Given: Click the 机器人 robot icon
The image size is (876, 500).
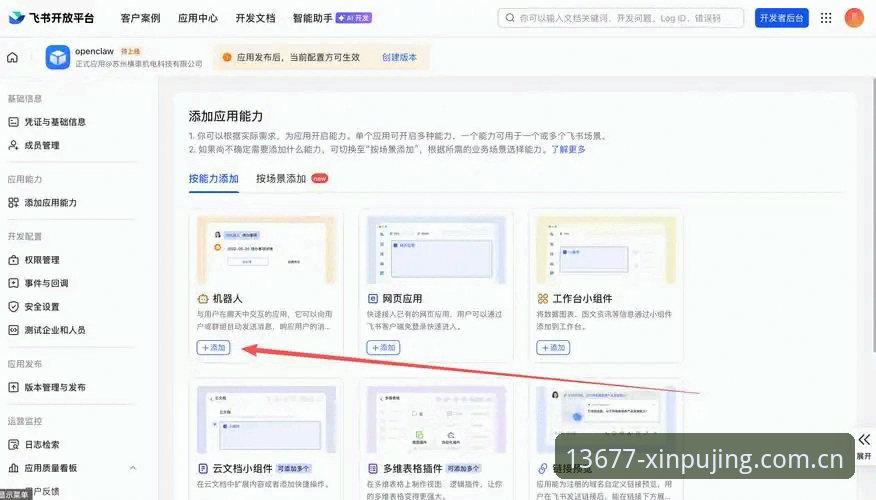Looking at the screenshot, I should pyautogui.click(x=203, y=299).
